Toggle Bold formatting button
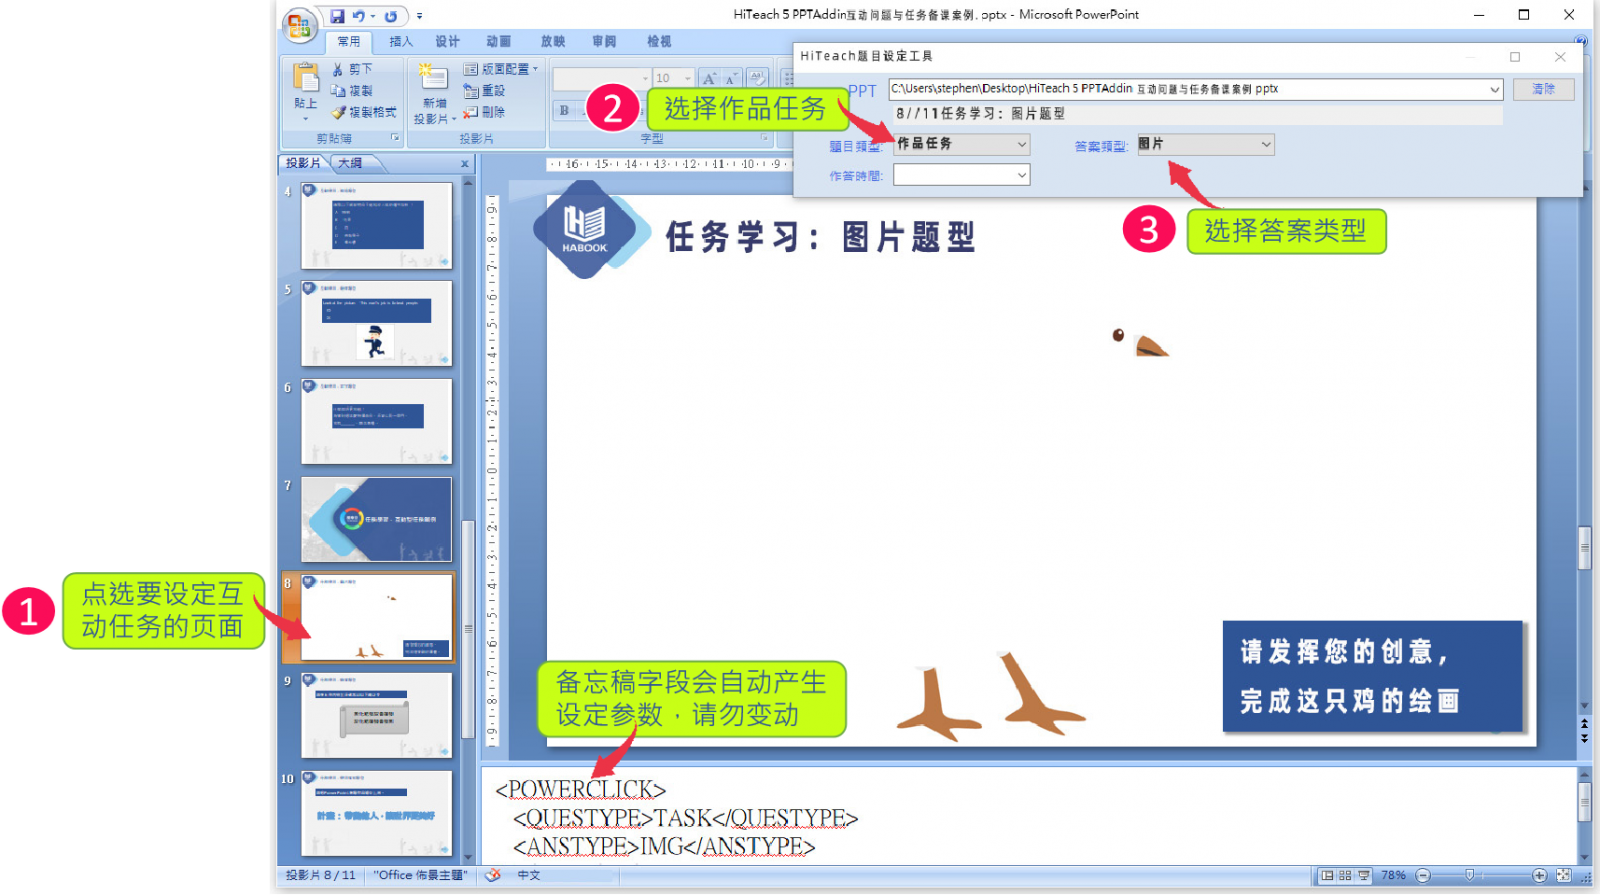 (x=564, y=111)
